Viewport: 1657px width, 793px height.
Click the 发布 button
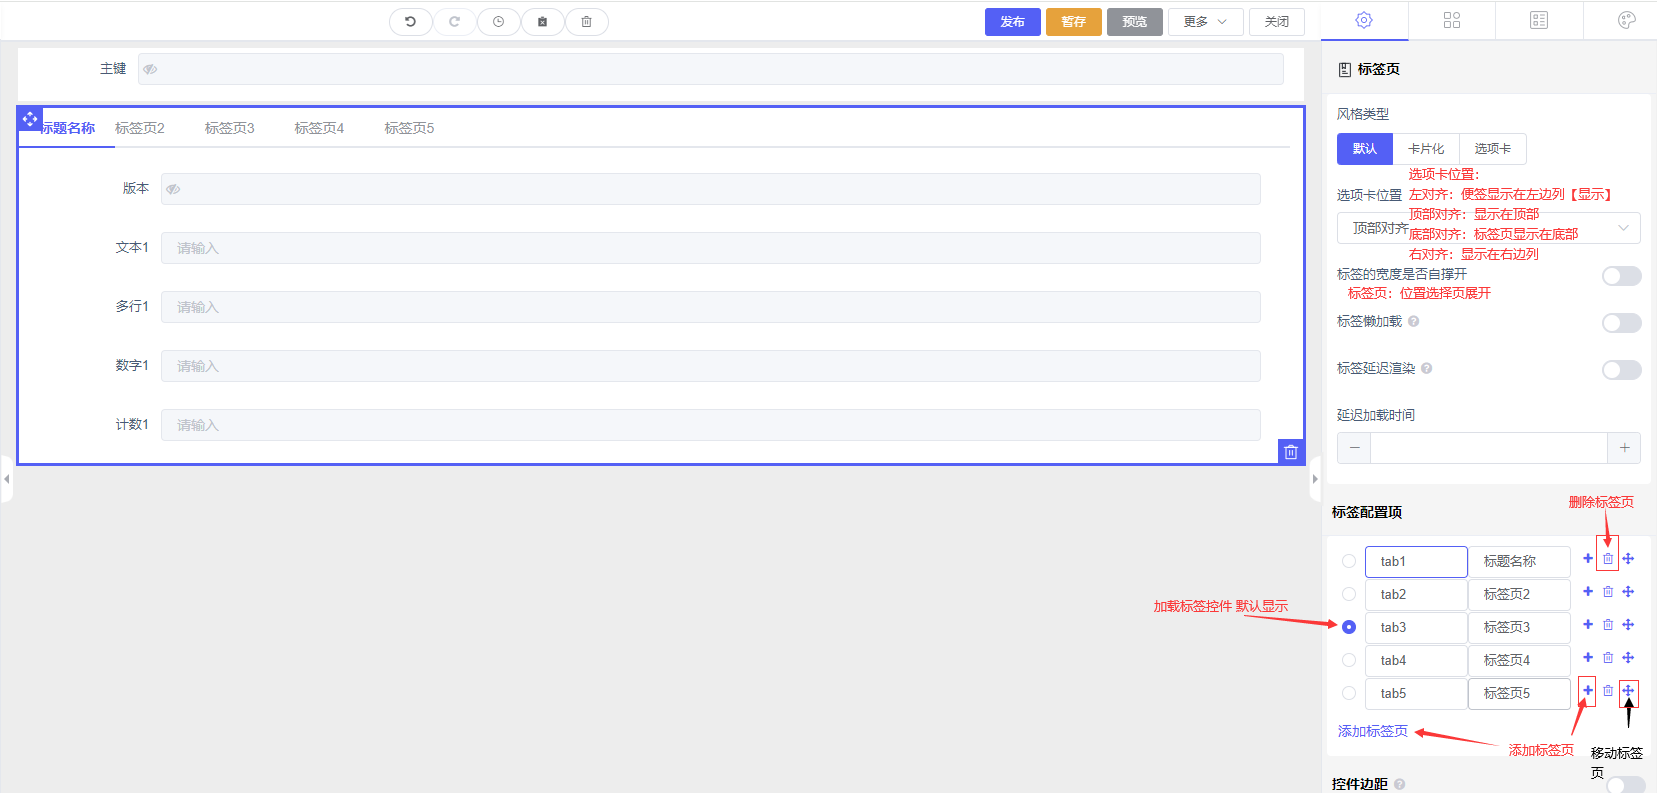(x=1012, y=21)
